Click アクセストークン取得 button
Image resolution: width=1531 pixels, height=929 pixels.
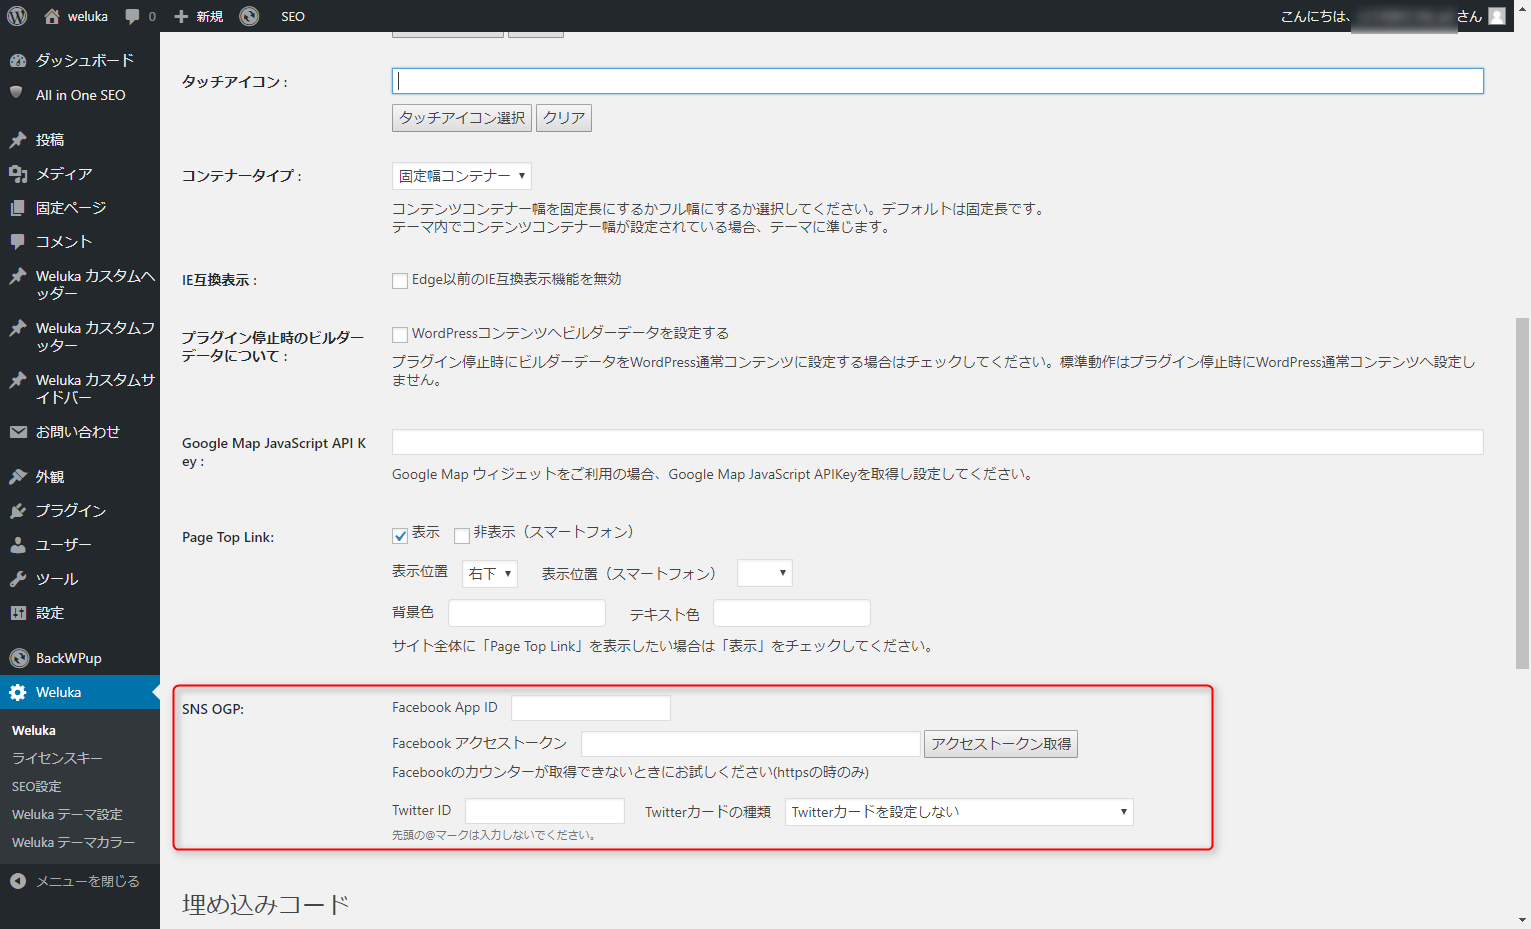click(x=1001, y=744)
